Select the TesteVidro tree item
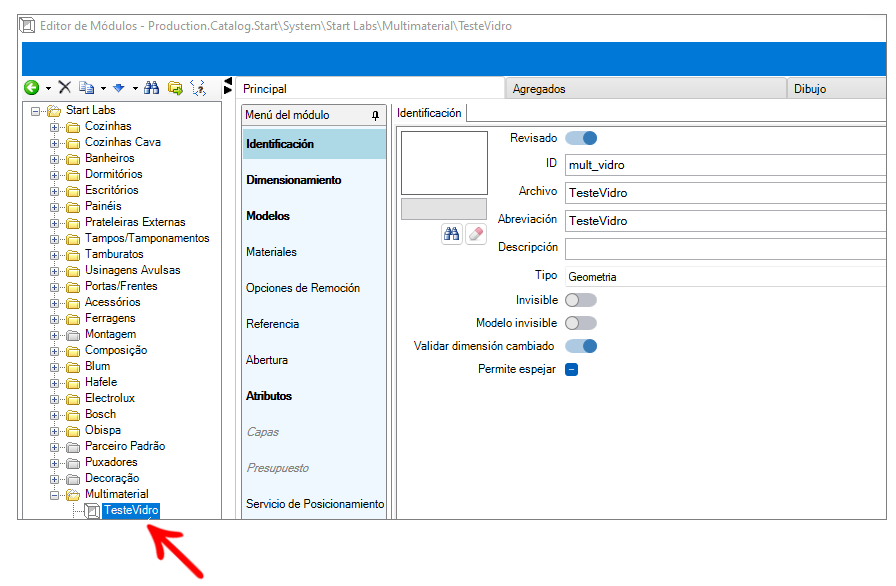The height and width of the screenshot is (586, 896). pyautogui.click(x=131, y=511)
